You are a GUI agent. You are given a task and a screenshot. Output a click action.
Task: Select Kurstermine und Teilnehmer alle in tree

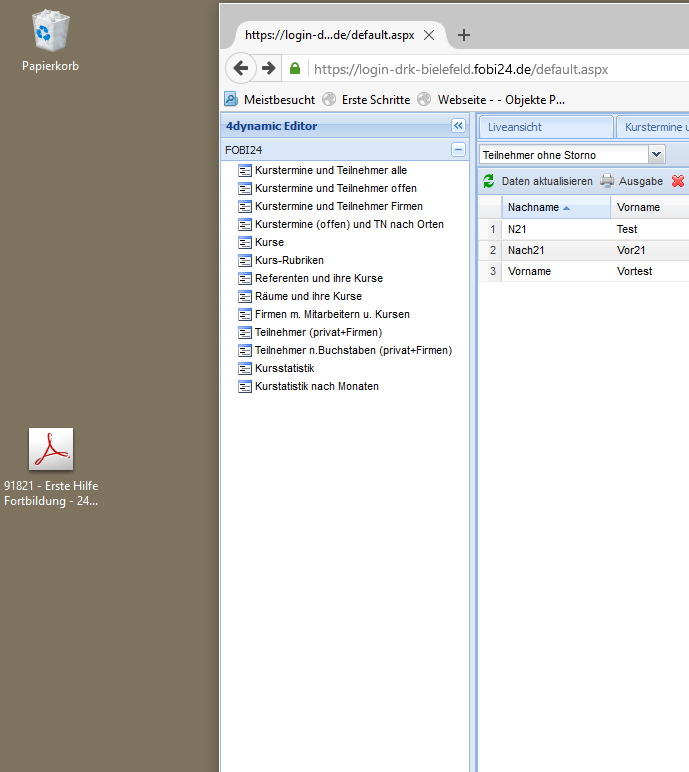[x=330, y=170]
